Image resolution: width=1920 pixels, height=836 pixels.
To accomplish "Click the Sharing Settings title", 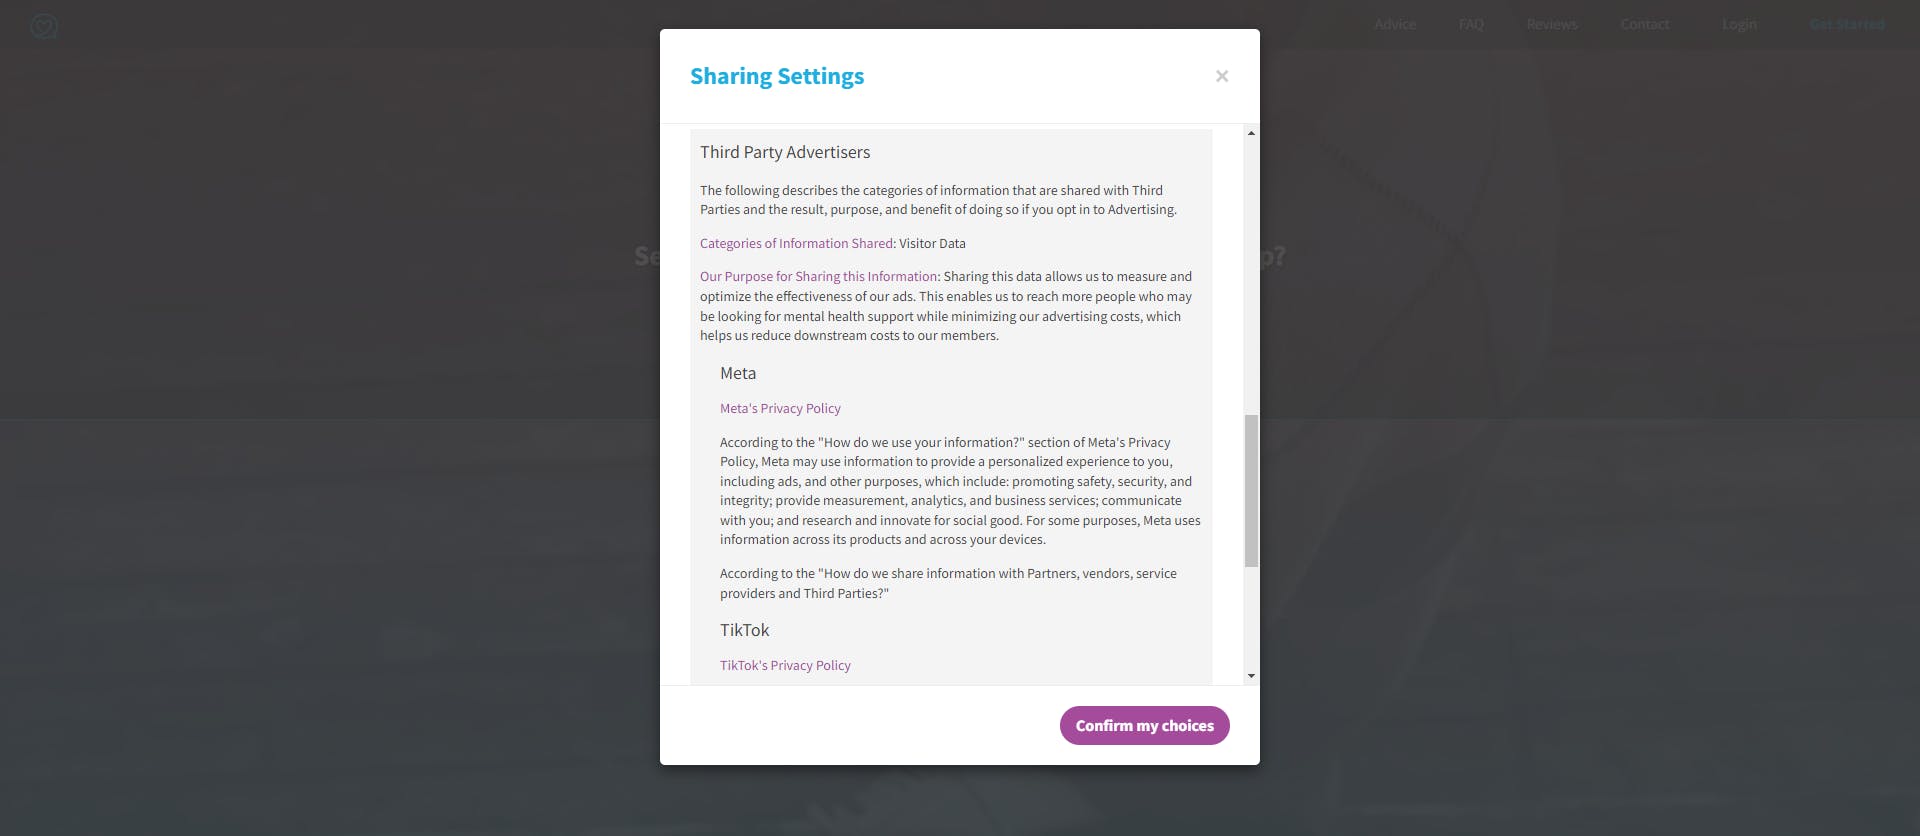I will pos(778,76).
